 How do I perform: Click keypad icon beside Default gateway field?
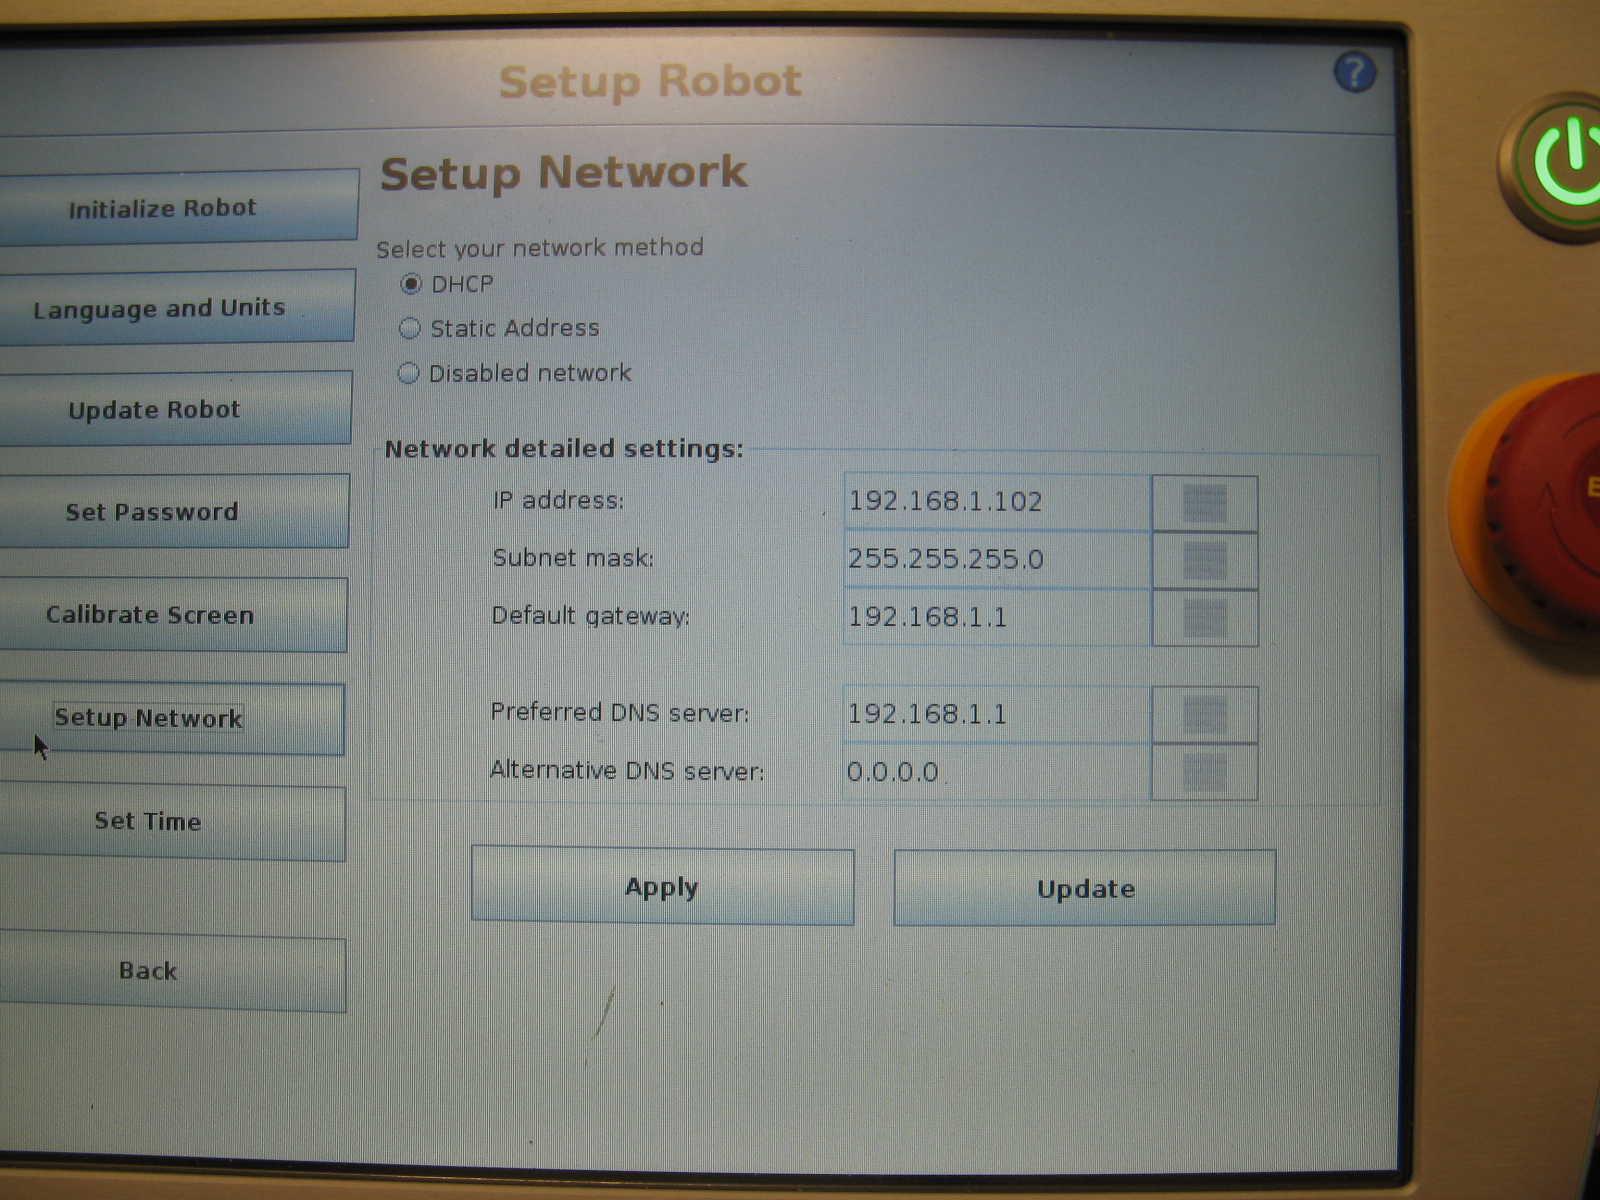click(1204, 619)
